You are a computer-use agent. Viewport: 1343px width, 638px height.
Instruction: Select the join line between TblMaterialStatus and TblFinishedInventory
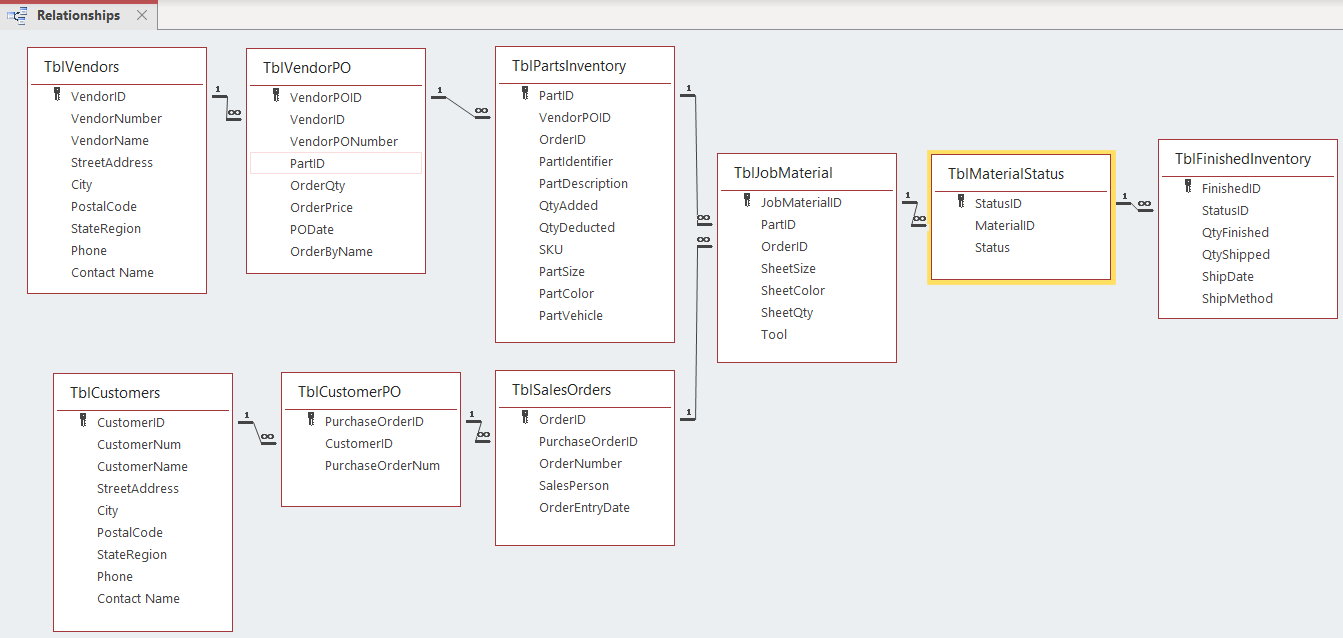pos(1134,204)
